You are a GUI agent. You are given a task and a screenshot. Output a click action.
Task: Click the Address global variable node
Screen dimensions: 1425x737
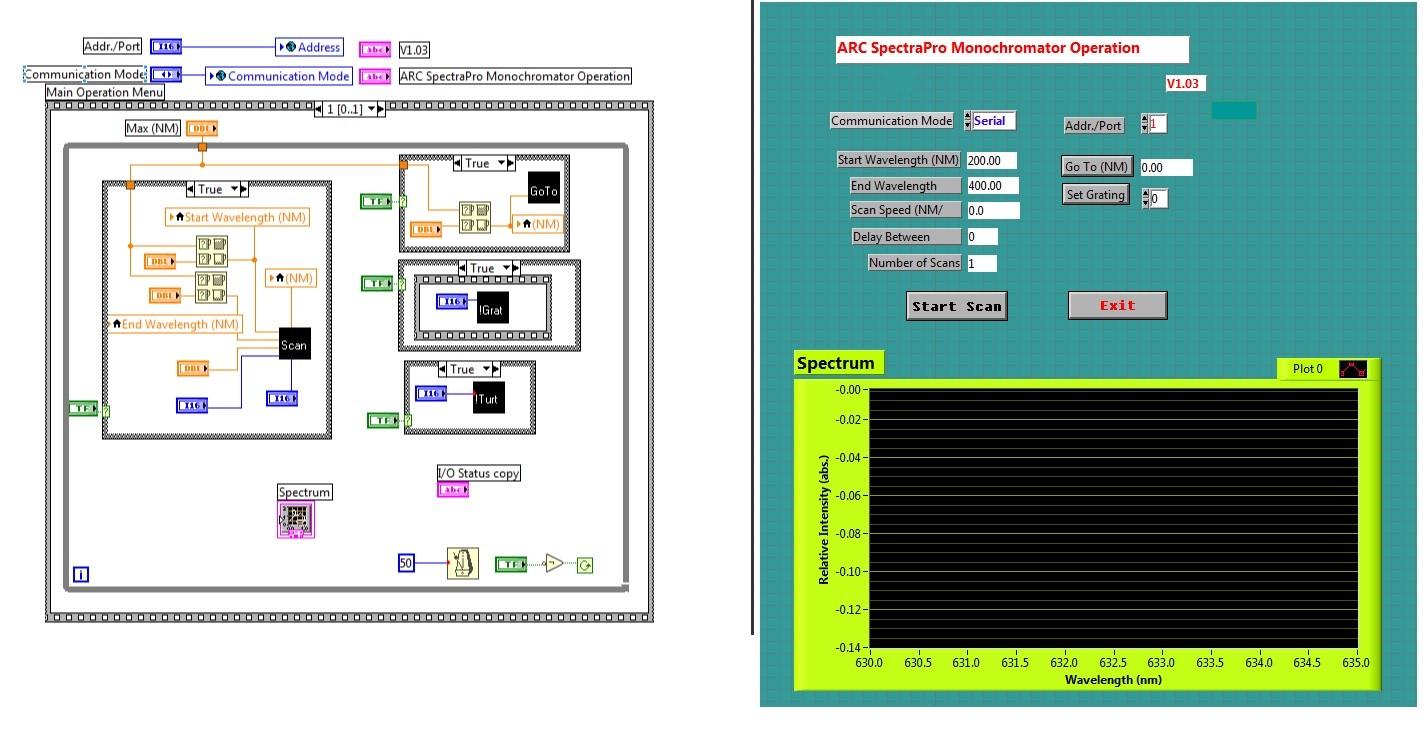[x=310, y=47]
